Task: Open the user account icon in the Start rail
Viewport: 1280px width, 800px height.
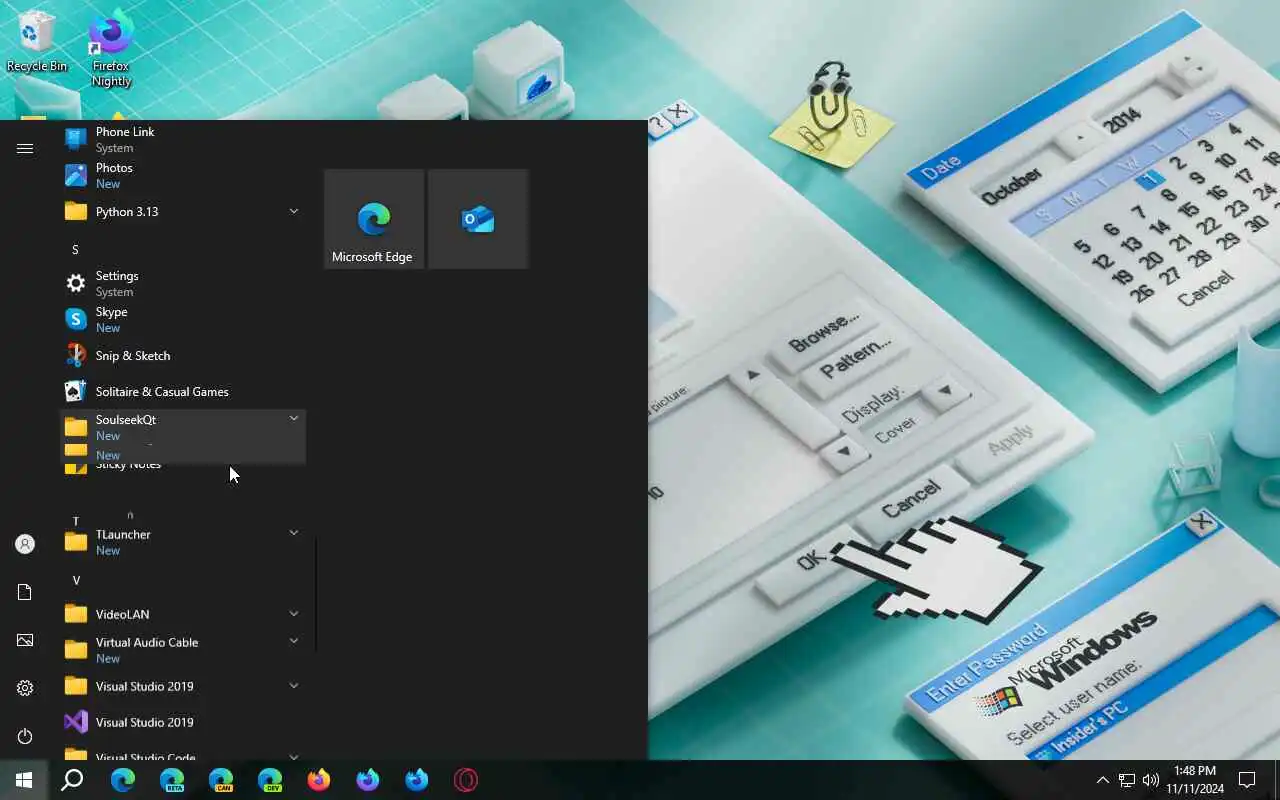Action: (x=25, y=544)
